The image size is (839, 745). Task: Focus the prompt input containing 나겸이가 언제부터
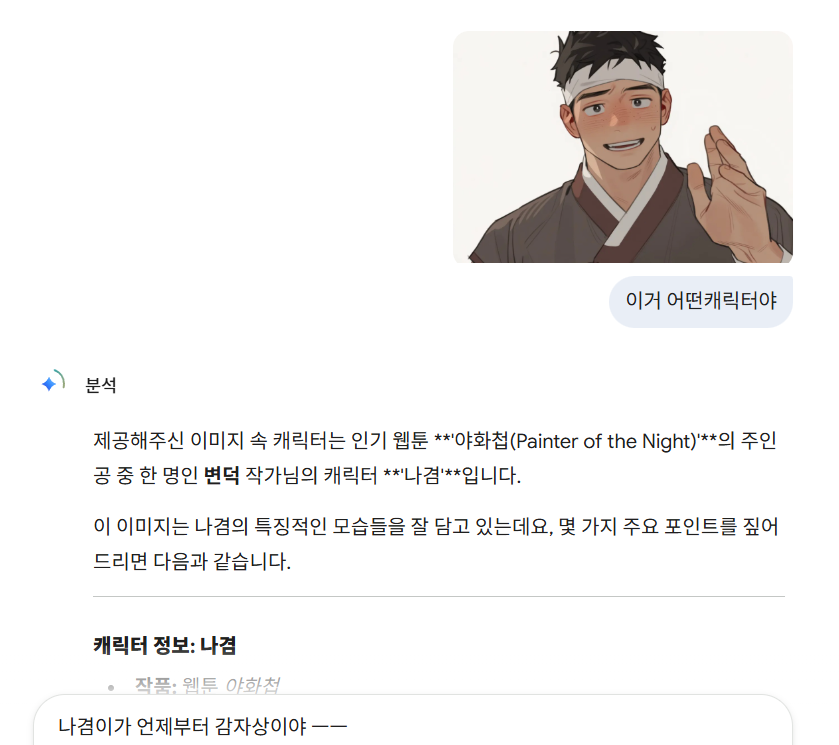(413, 726)
